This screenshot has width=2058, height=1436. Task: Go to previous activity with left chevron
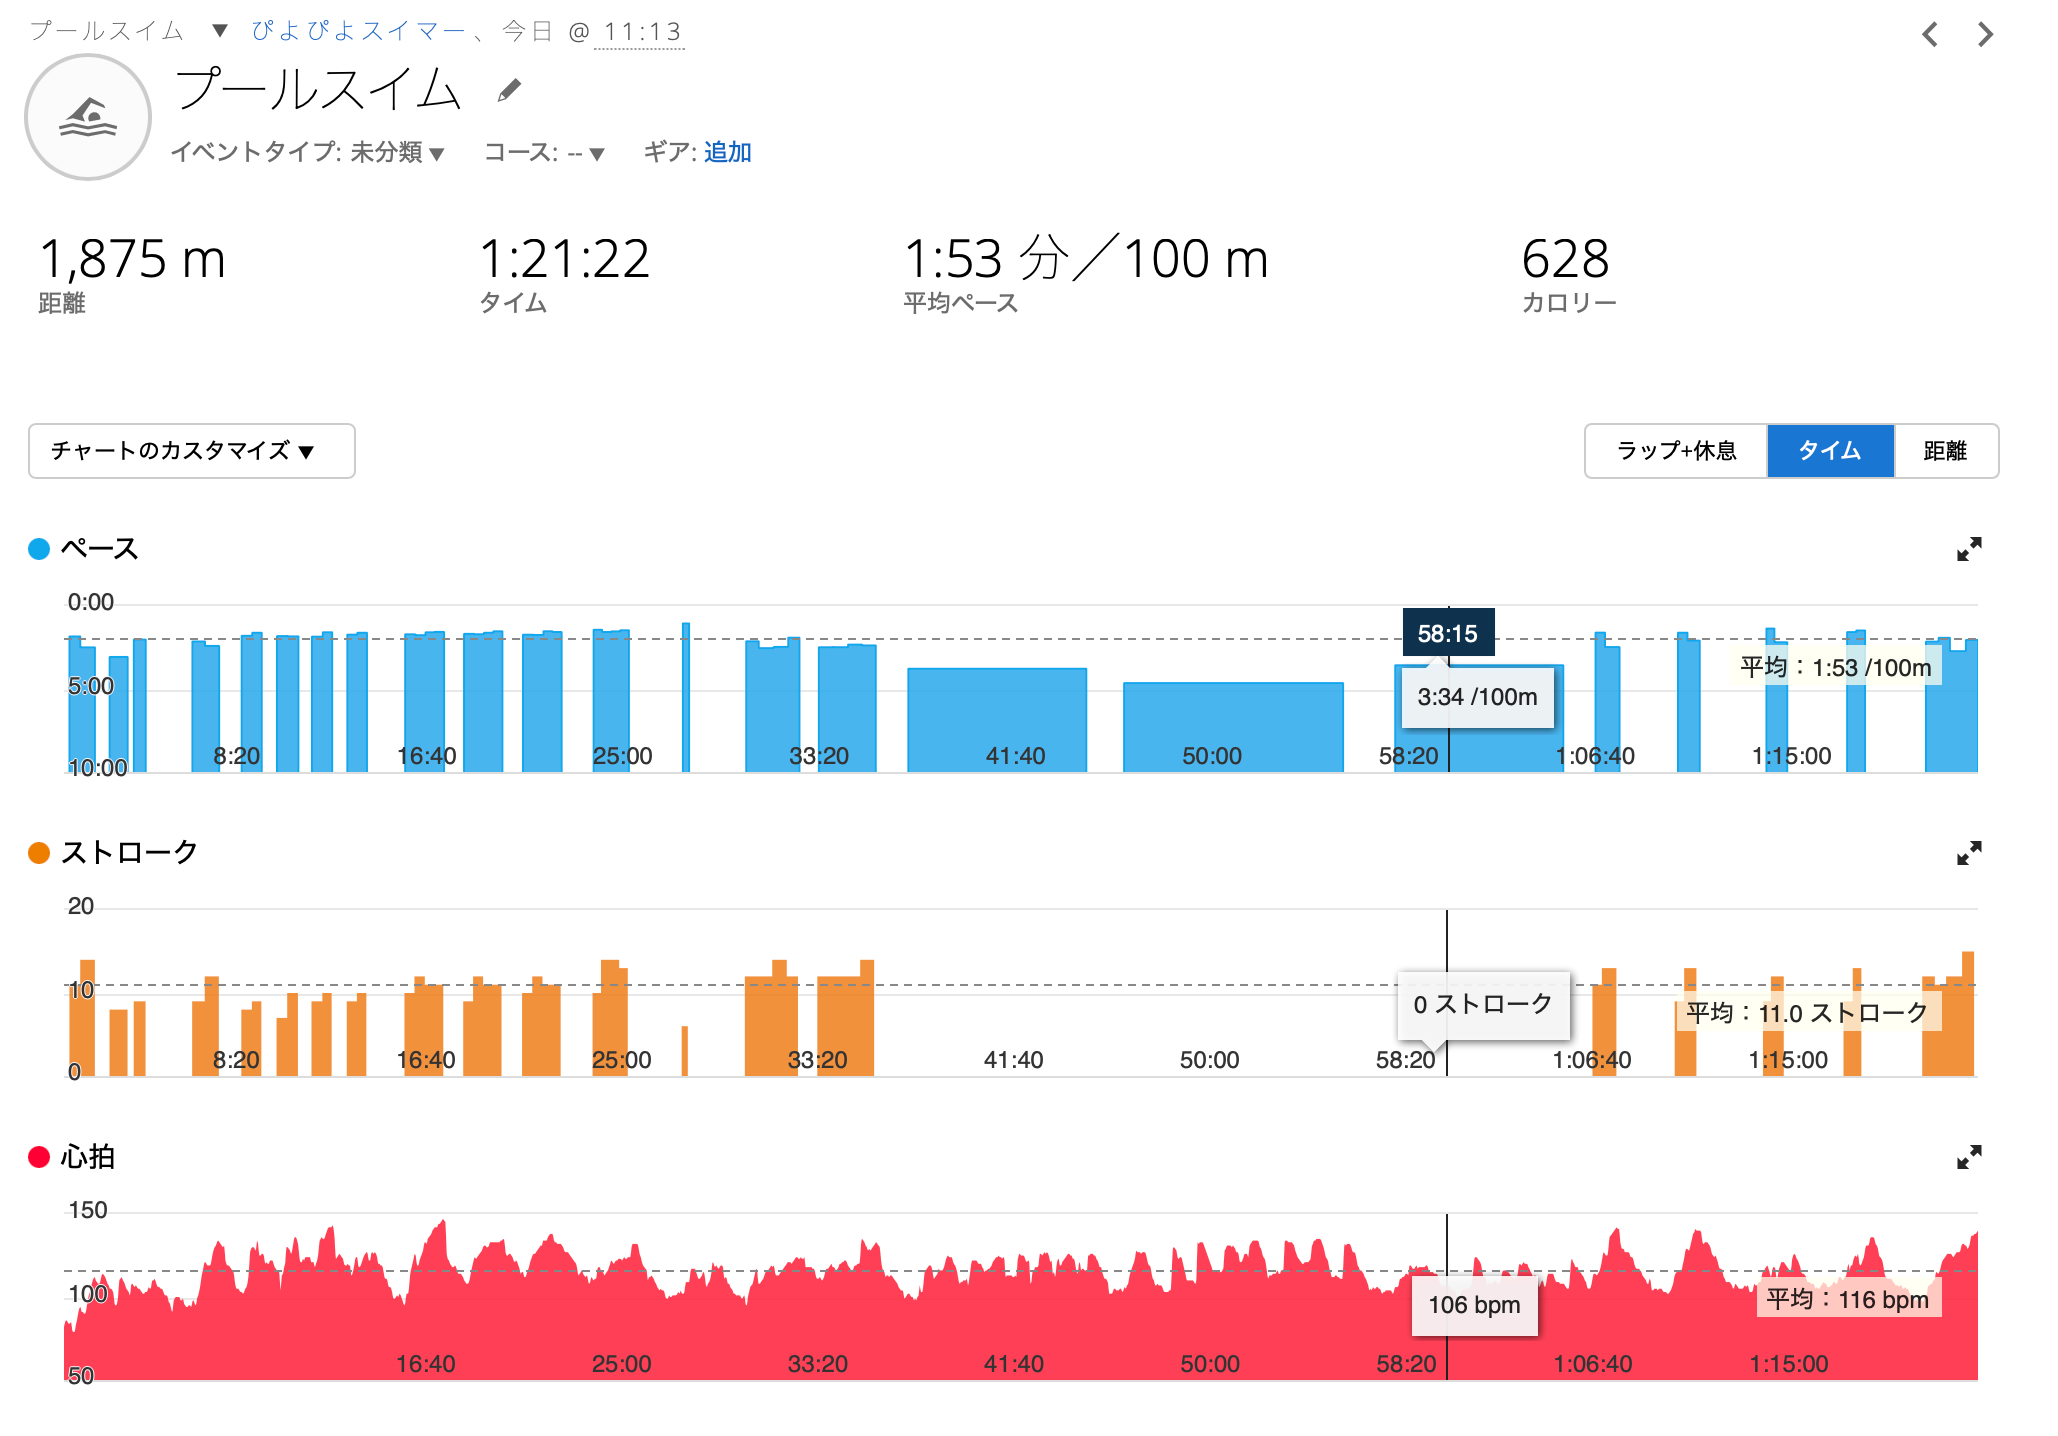[x=1930, y=35]
